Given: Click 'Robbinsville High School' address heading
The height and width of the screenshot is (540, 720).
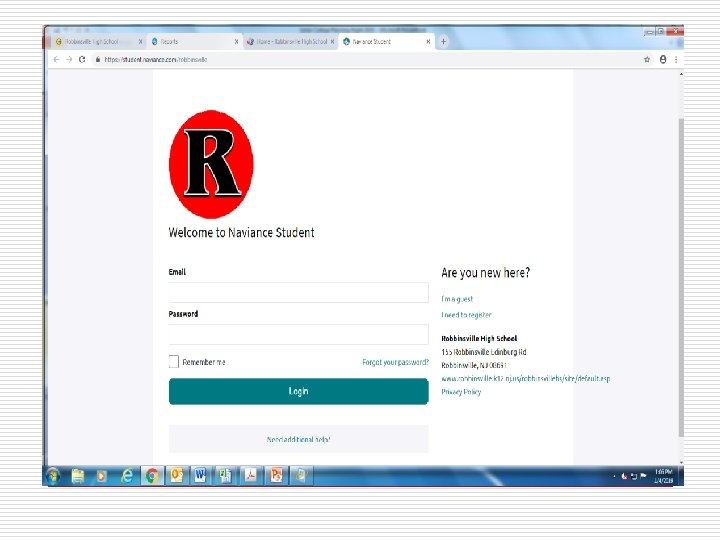Looking at the screenshot, I should (479, 338).
